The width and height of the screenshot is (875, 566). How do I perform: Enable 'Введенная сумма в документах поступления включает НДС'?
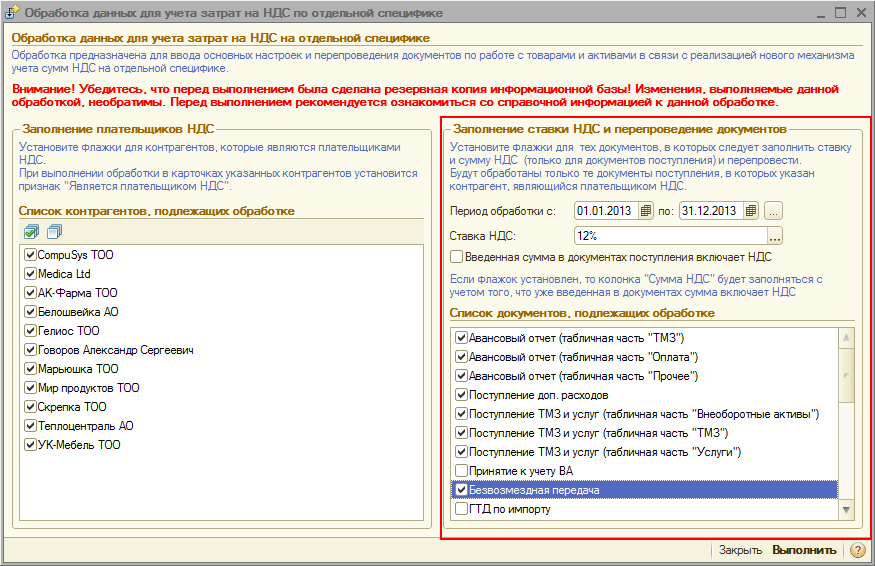tap(457, 257)
